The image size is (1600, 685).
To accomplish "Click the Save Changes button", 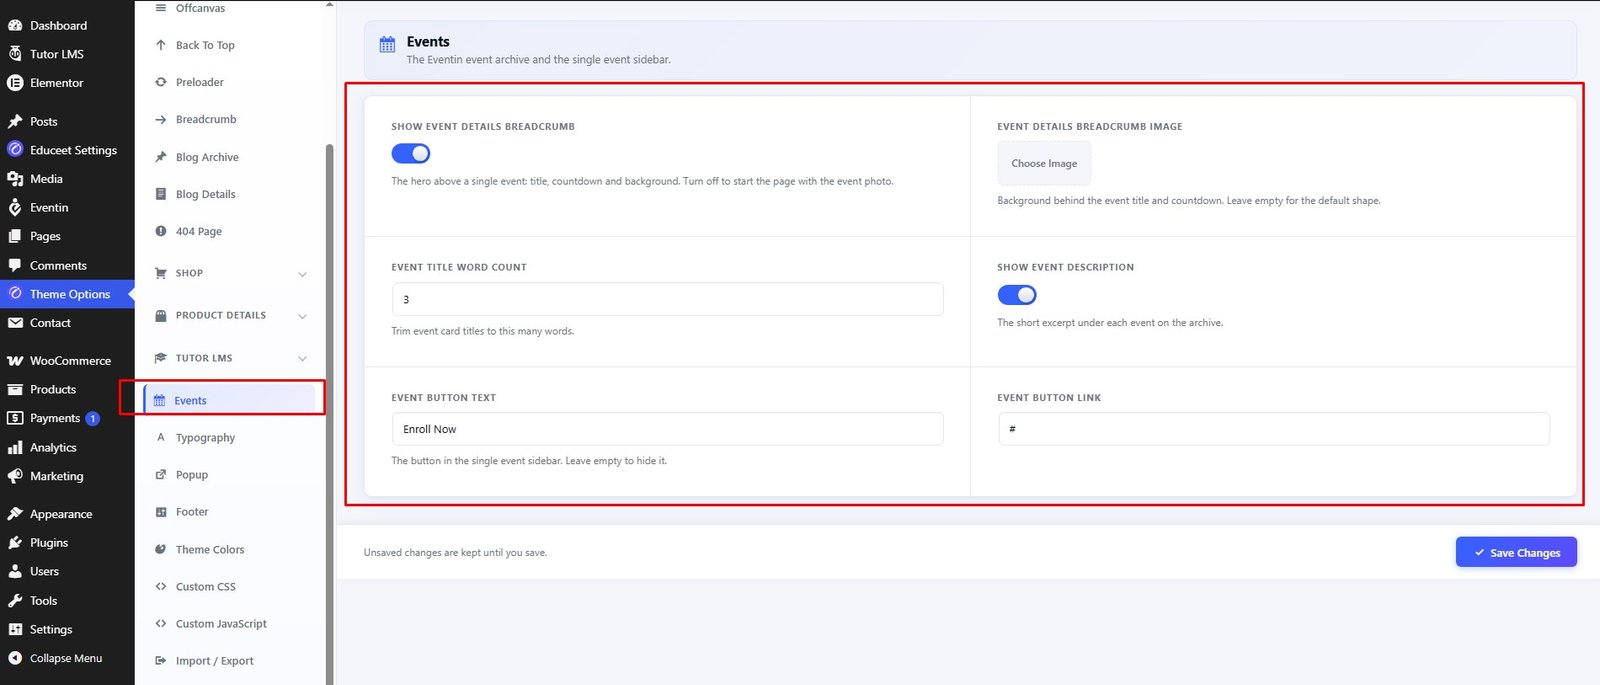I will (x=1516, y=552).
